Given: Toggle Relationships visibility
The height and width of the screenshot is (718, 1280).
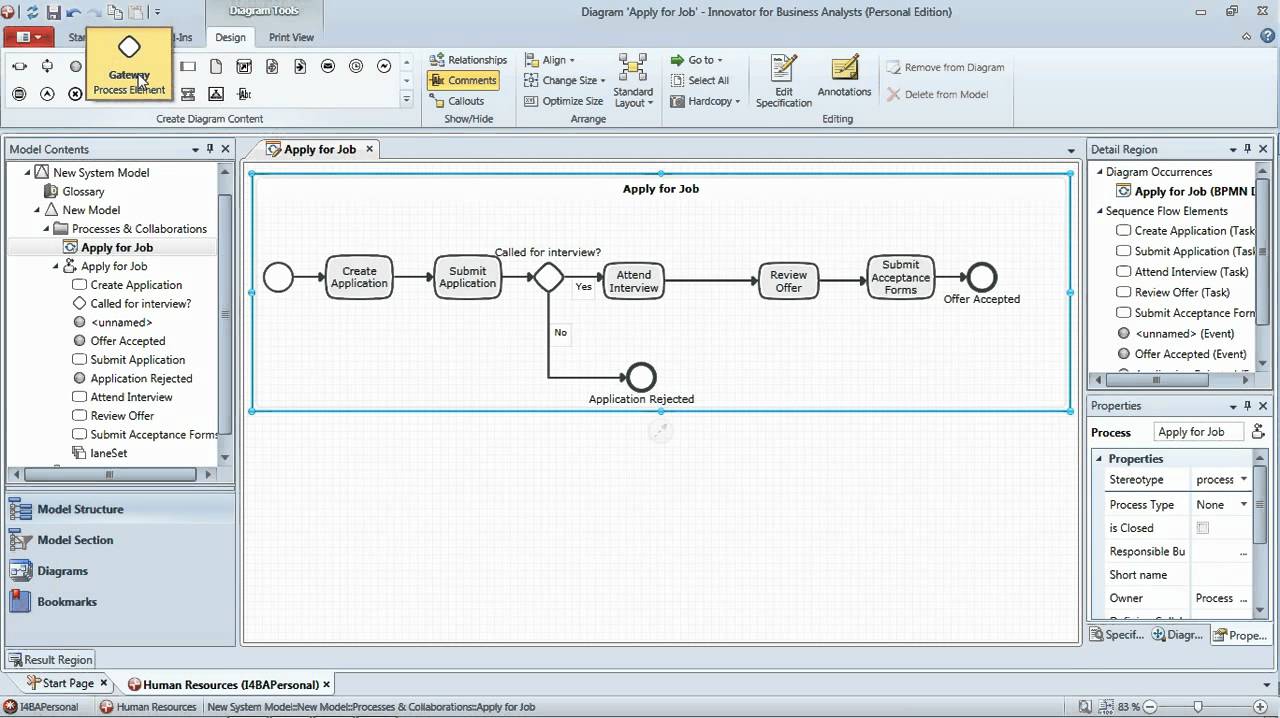Looking at the screenshot, I should click(x=468, y=60).
